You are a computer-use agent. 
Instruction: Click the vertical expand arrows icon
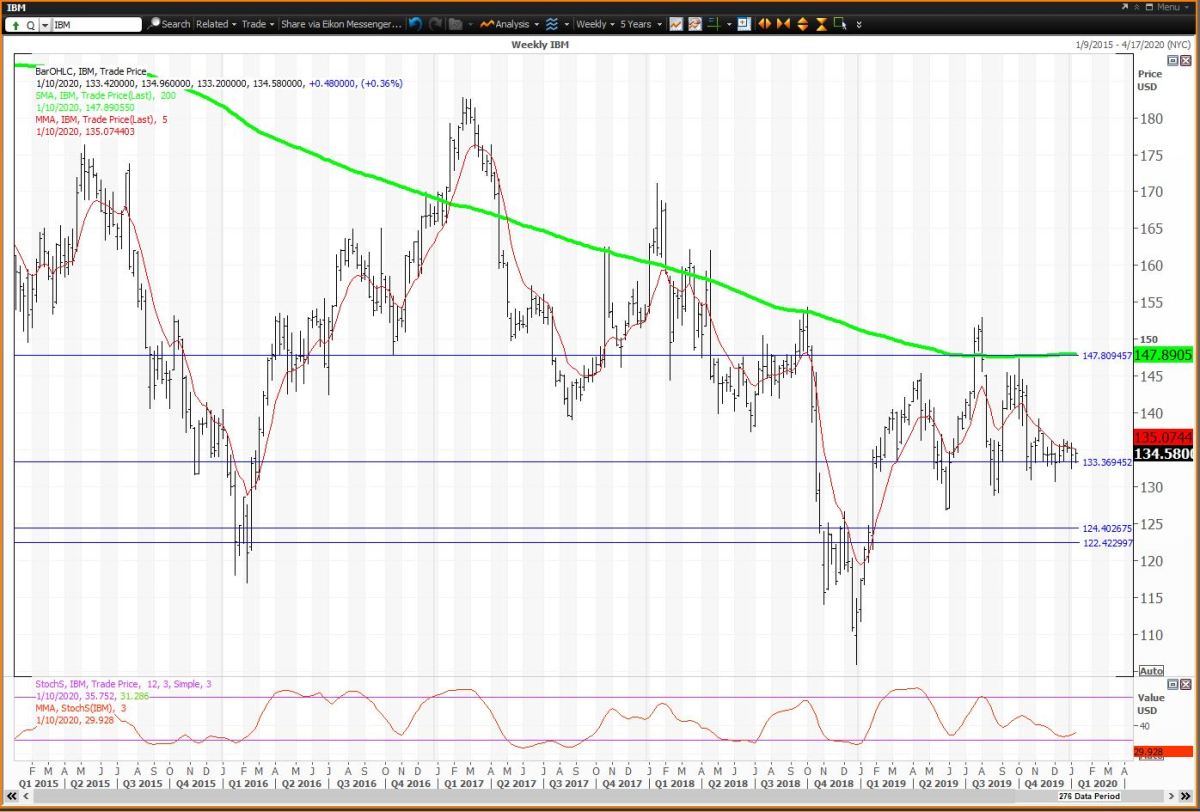(x=803, y=23)
